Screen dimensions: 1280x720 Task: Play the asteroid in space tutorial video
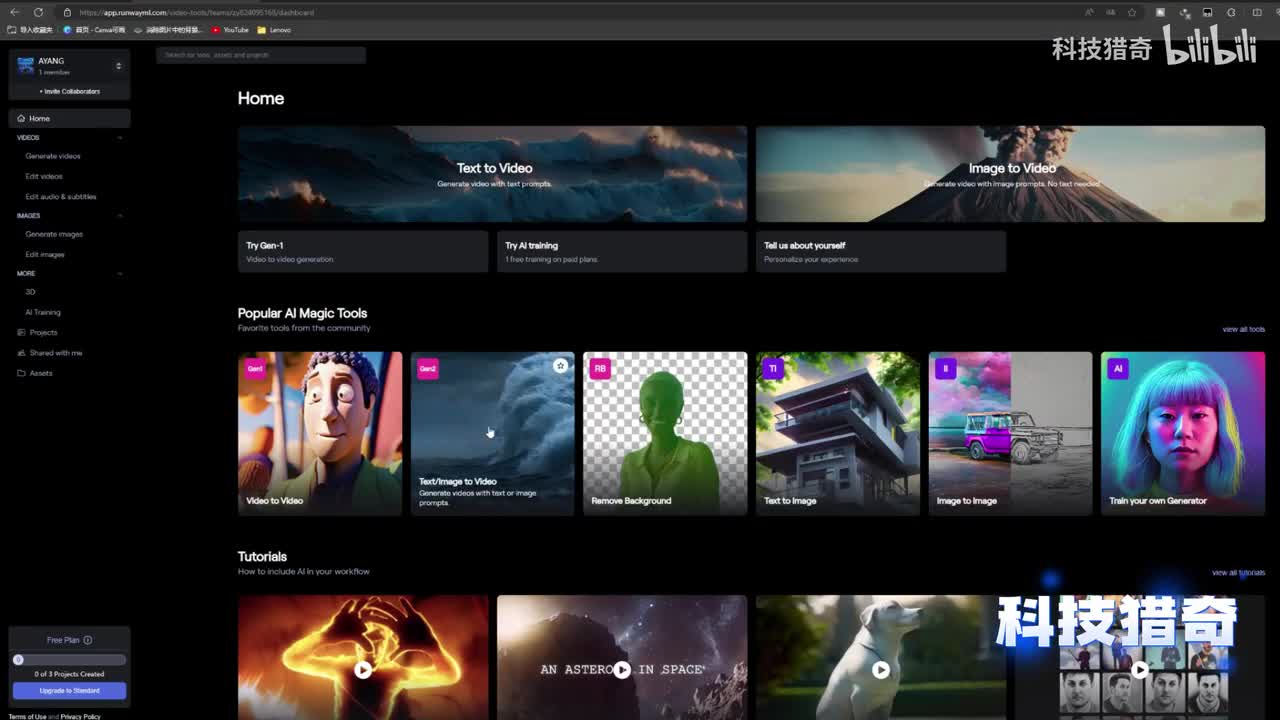coord(622,670)
